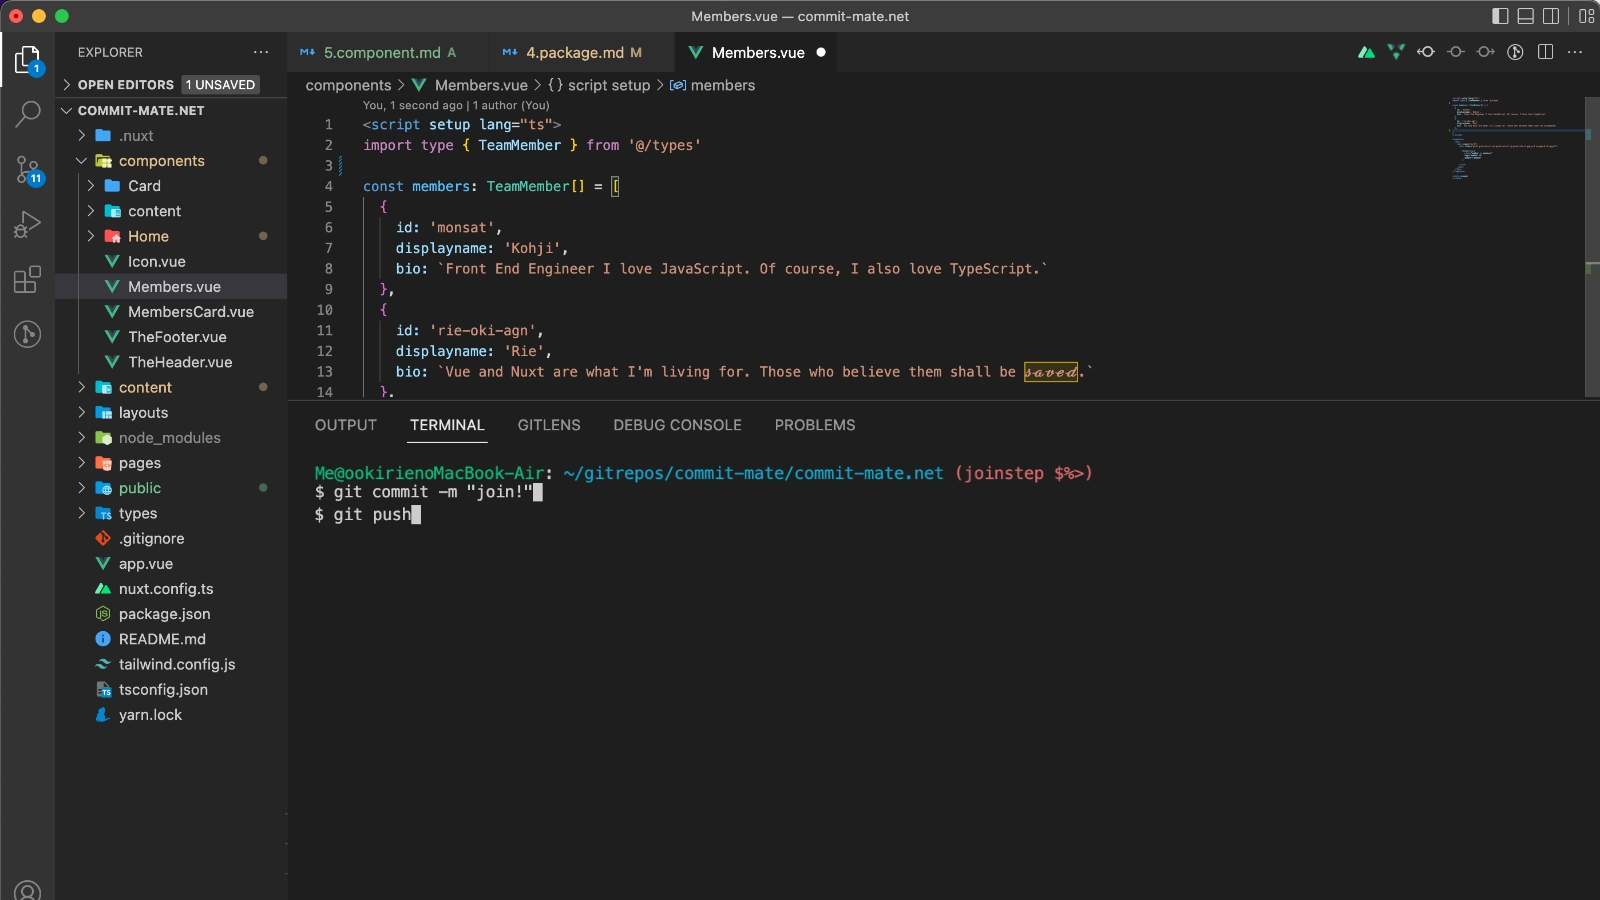This screenshot has height=900, width=1600.
Task: Switch to the PROBLEMS panel tab
Action: 814,425
